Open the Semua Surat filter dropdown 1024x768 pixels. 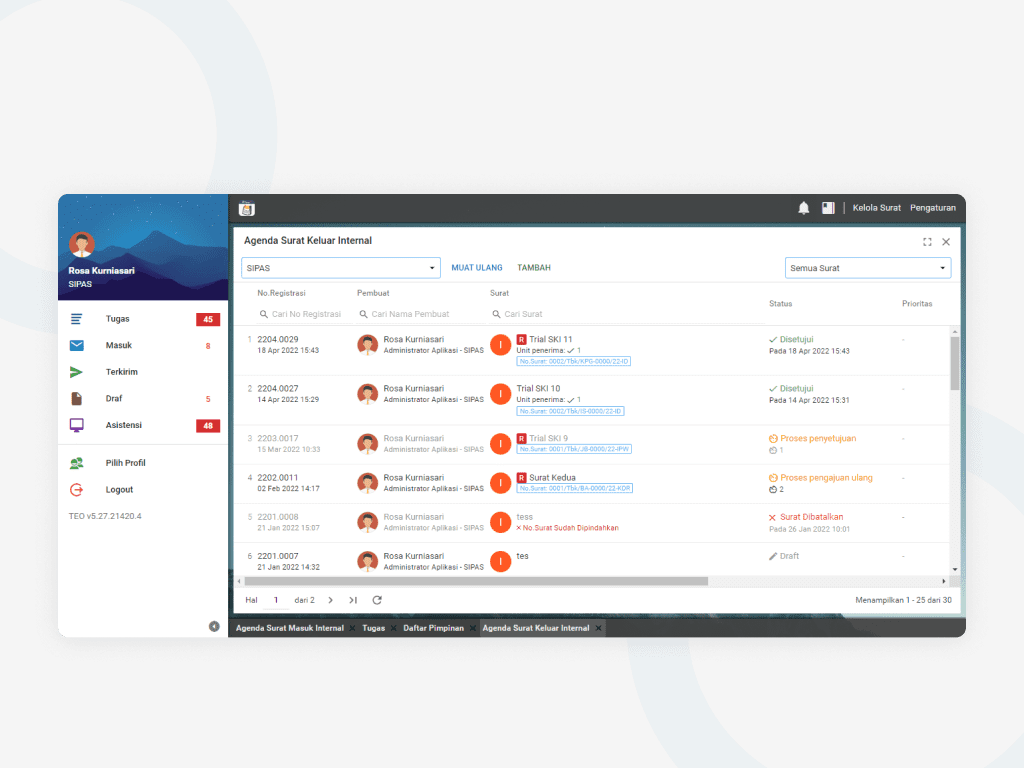click(x=867, y=268)
